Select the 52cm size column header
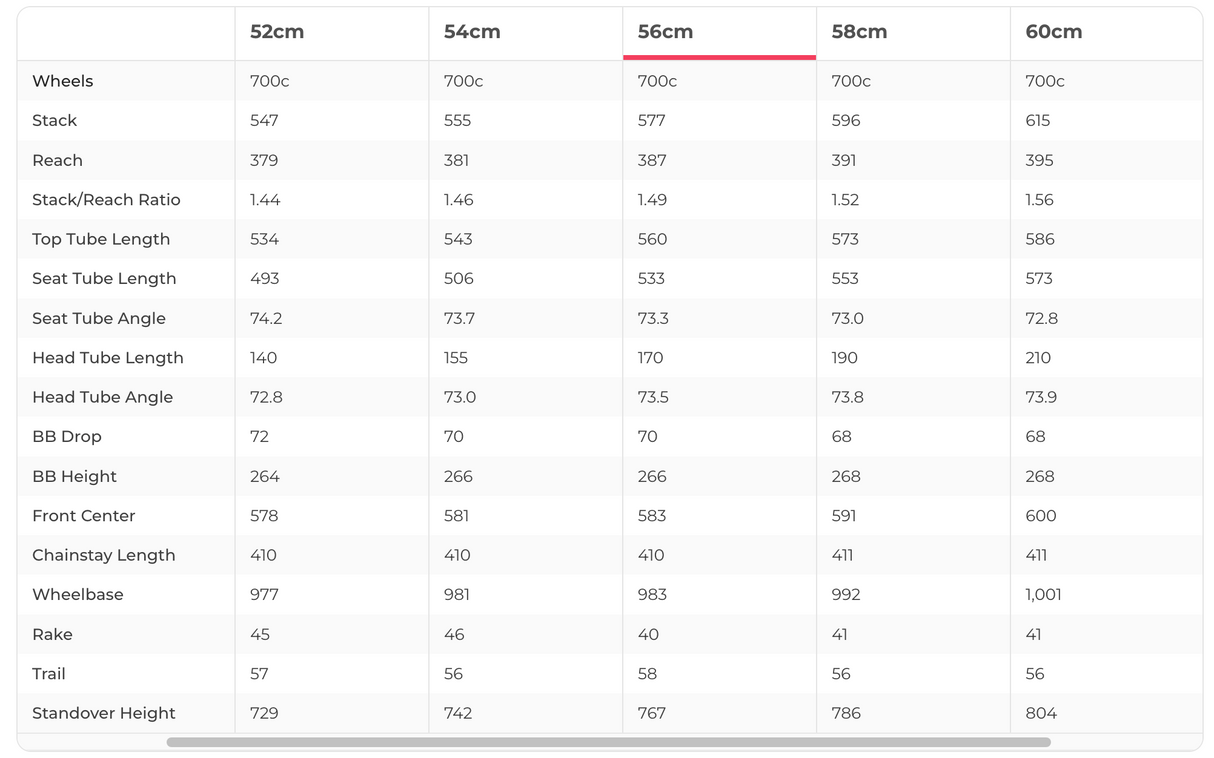1214x758 pixels. (x=277, y=32)
